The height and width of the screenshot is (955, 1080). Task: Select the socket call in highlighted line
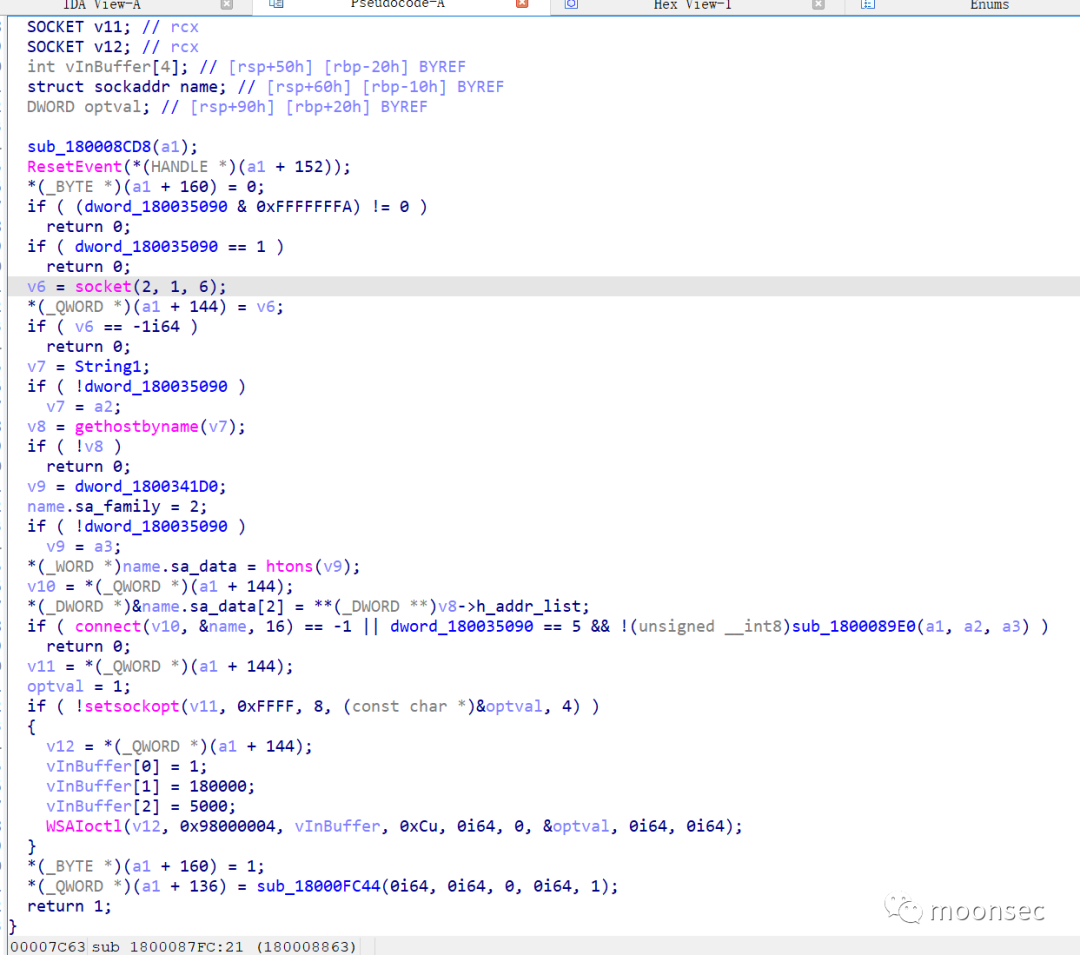coord(103,286)
